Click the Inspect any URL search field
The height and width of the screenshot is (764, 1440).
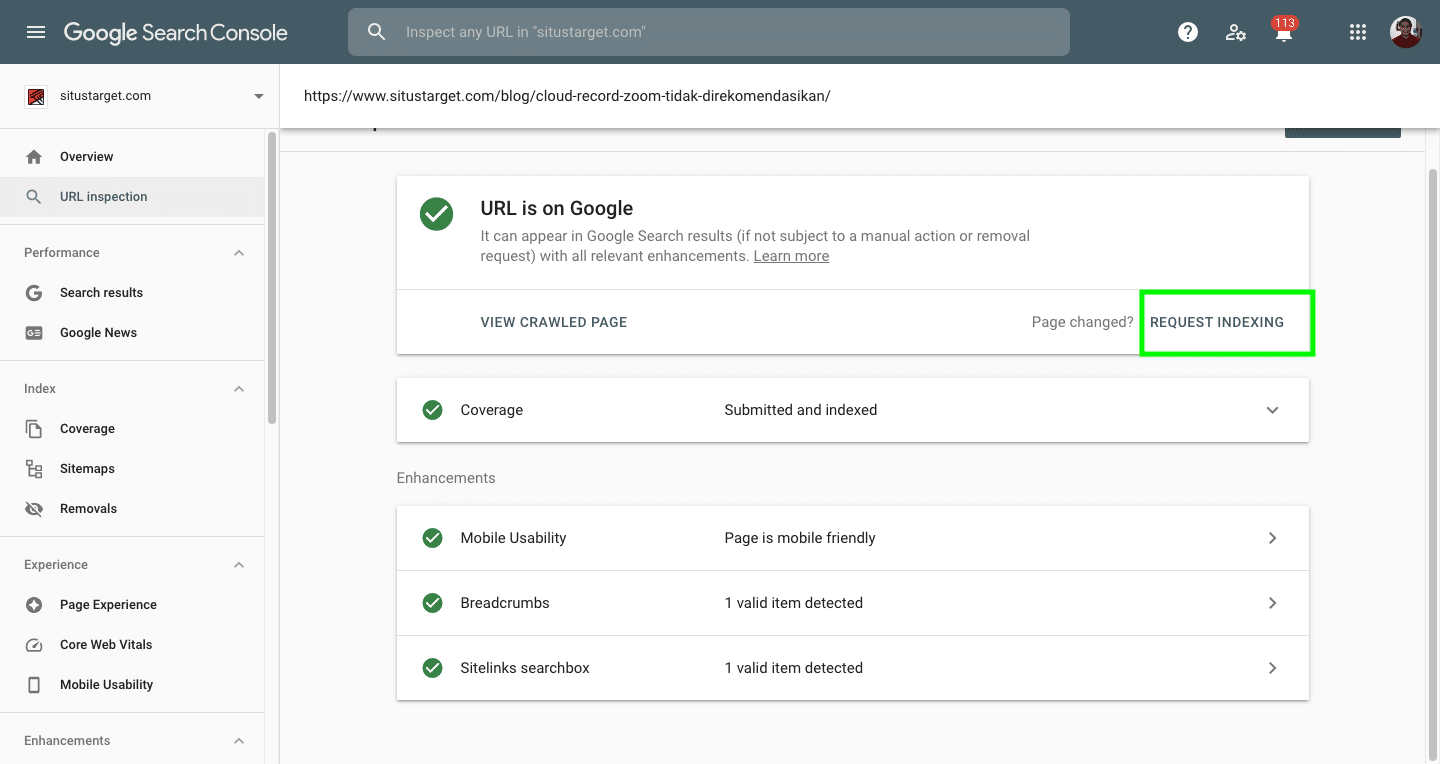(709, 32)
